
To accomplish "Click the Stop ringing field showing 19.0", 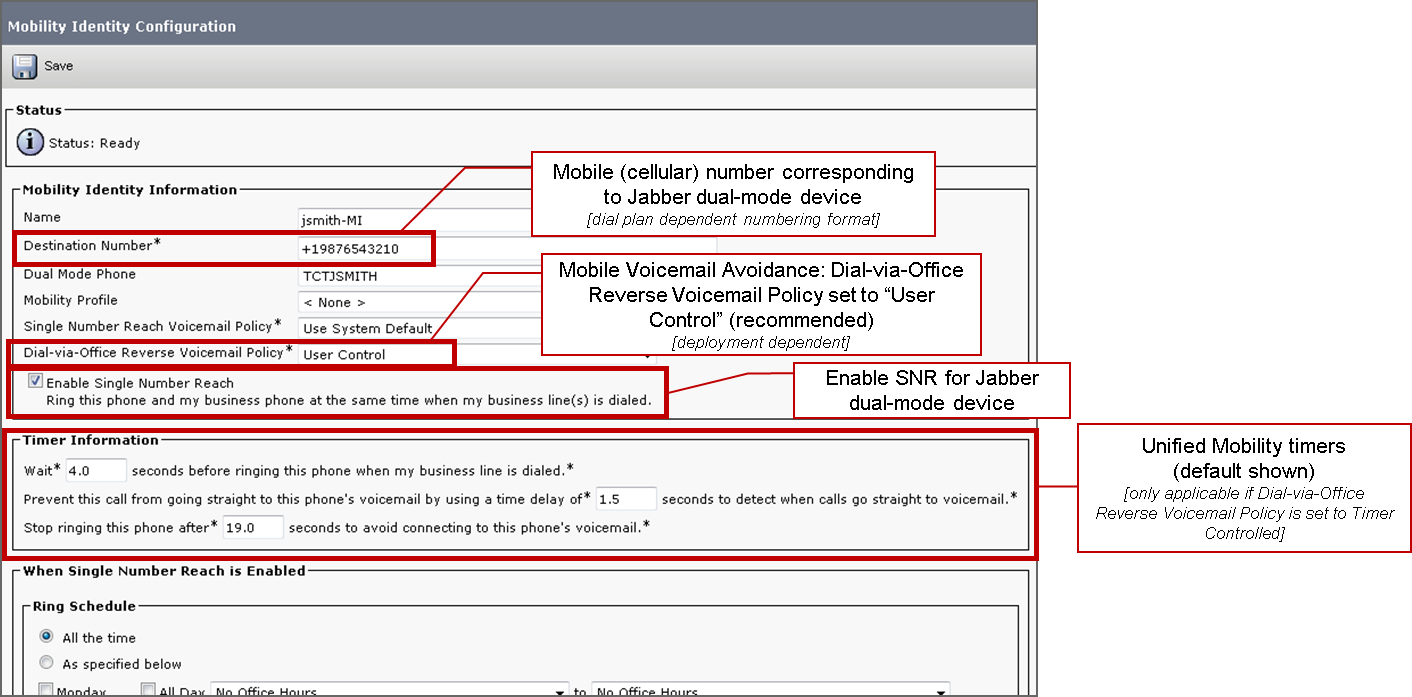I will coord(253,527).
